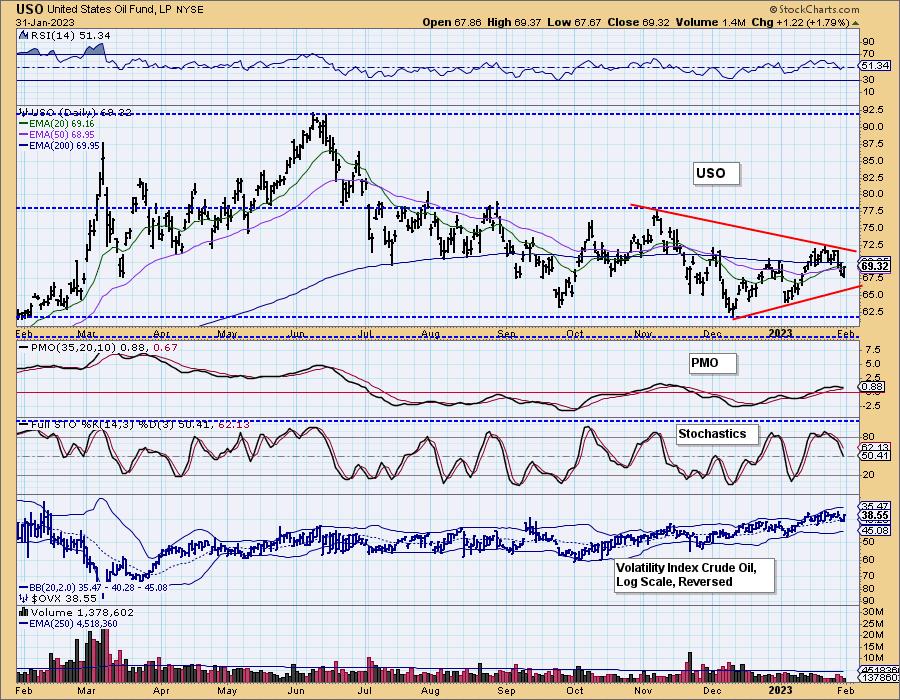Click the 77.5 level on the price axis
Screen dimensions: 900x700
pos(873,211)
